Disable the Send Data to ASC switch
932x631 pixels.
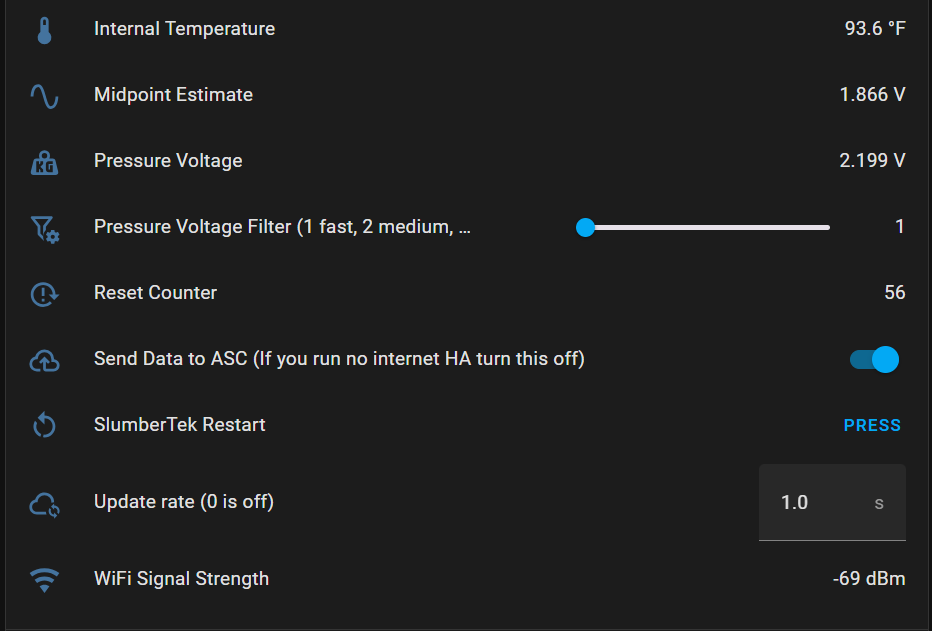(874, 359)
